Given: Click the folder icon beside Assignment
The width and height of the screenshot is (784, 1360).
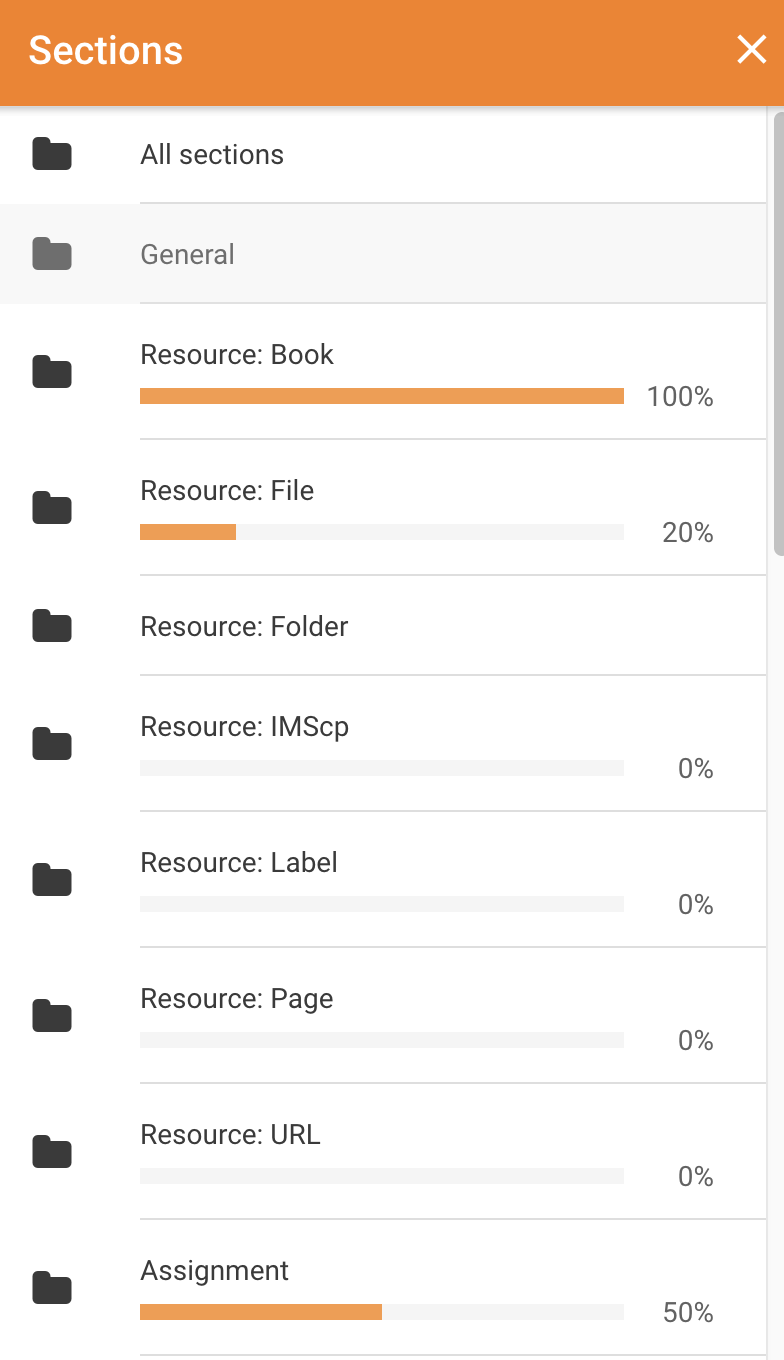Looking at the screenshot, I should tap(52, 1288).
